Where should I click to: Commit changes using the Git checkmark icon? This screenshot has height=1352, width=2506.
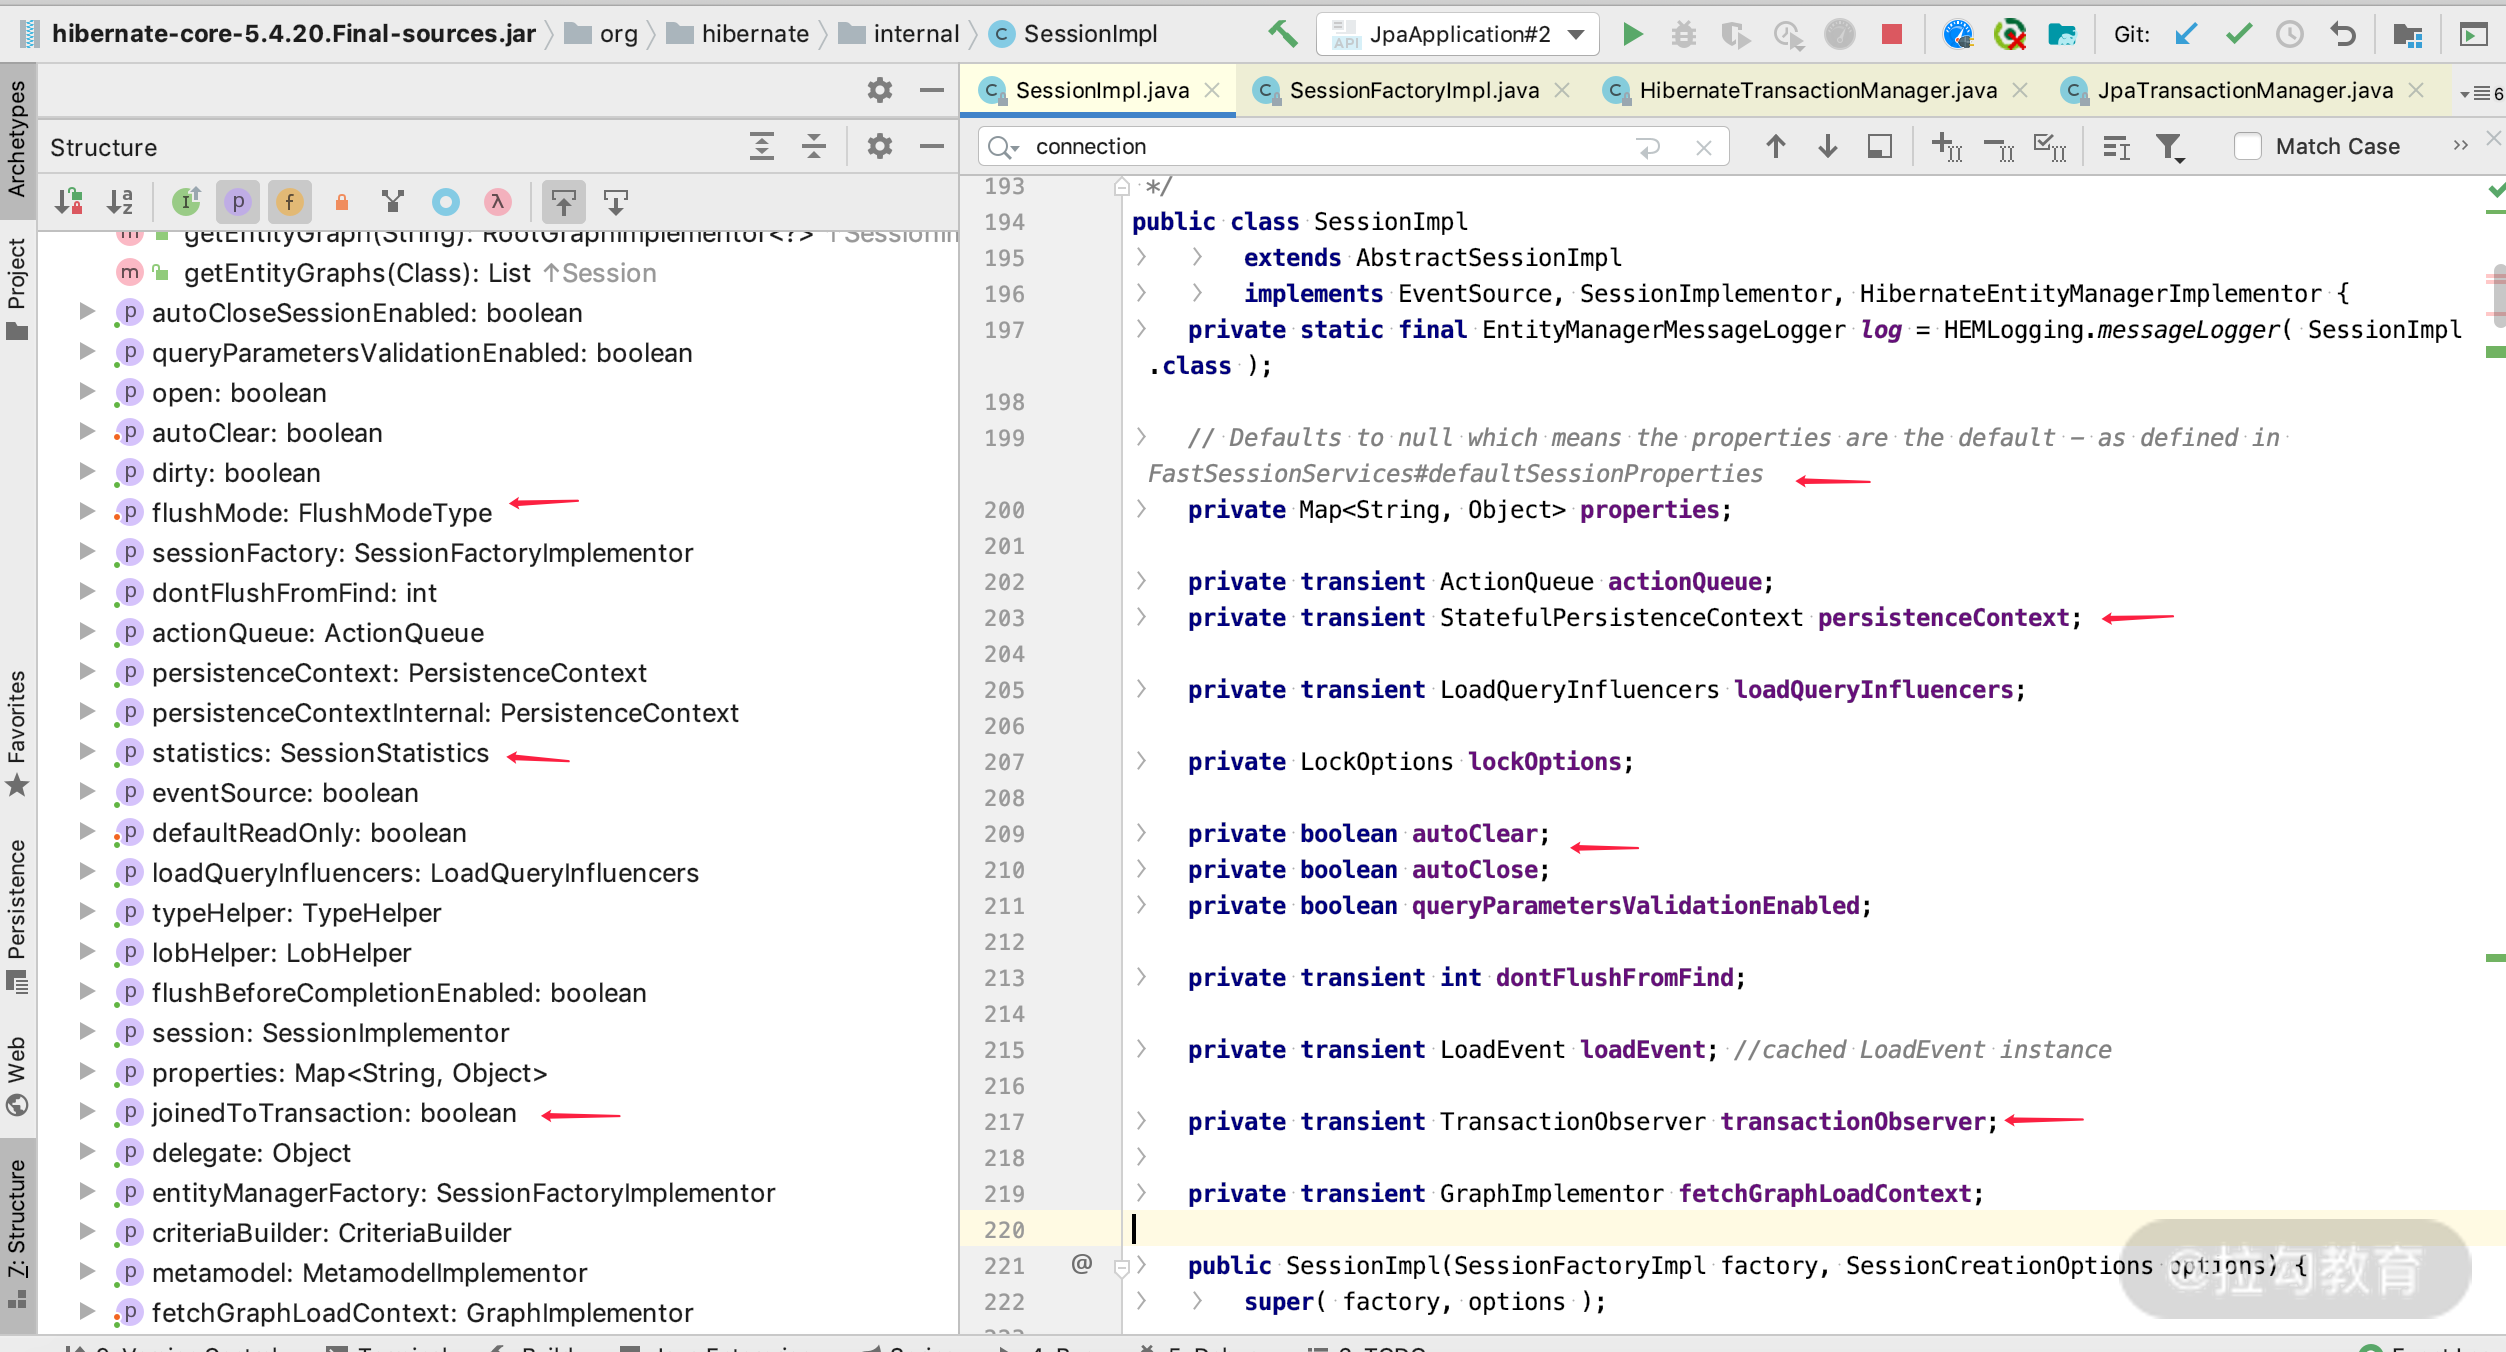2236,33
